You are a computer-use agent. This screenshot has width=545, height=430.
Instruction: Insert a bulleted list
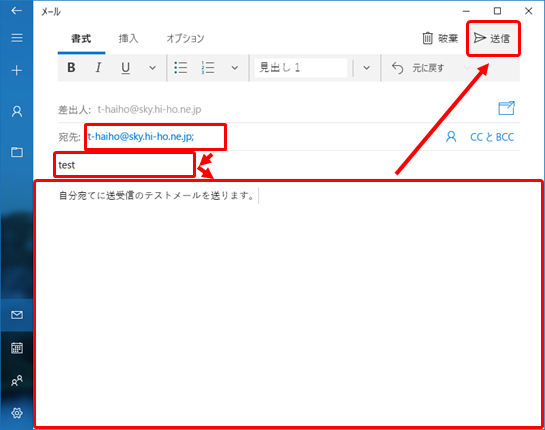point(181,67)
